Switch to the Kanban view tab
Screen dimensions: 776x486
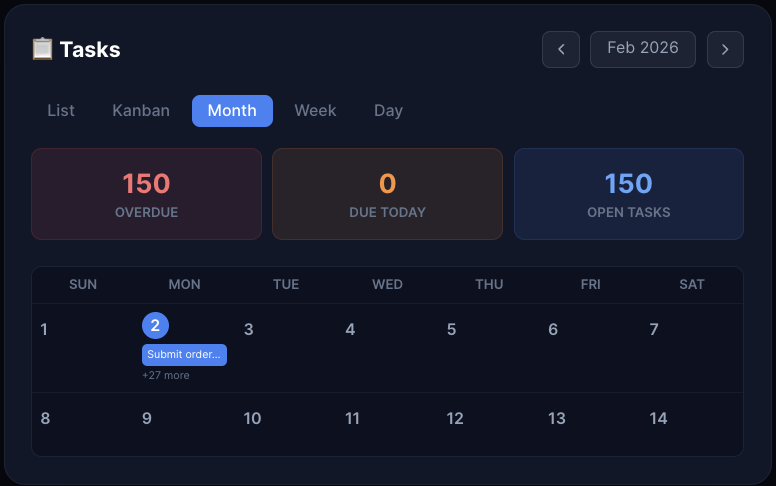pos(141,111)
